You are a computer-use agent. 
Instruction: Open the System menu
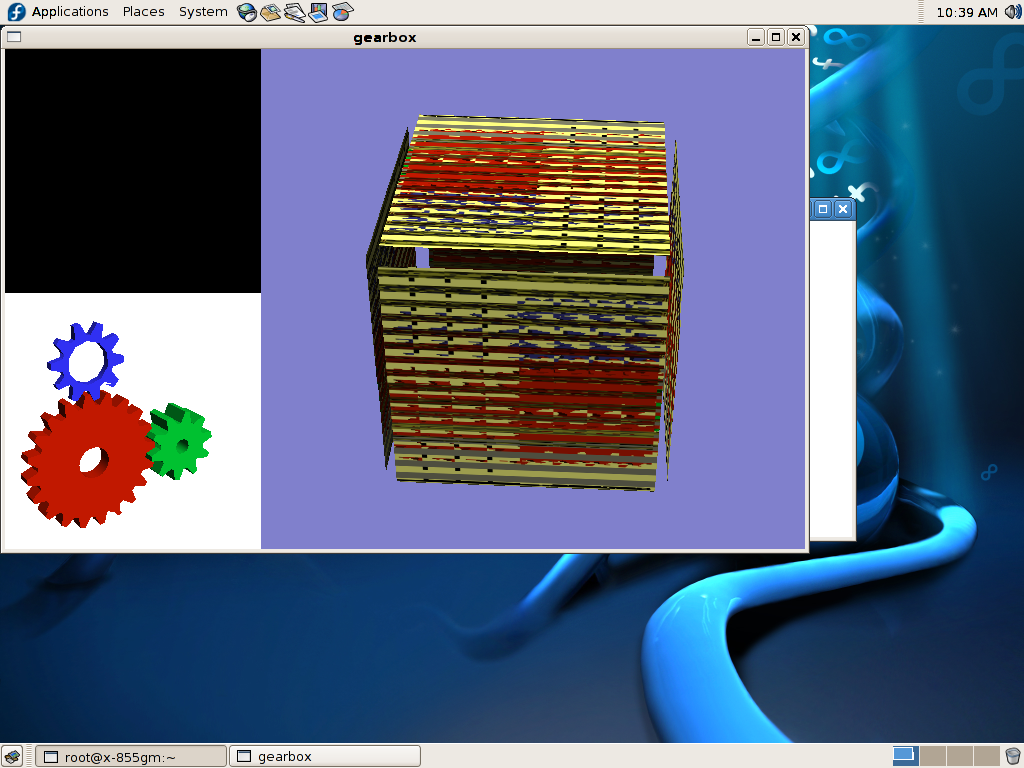(x=203, y=12)
